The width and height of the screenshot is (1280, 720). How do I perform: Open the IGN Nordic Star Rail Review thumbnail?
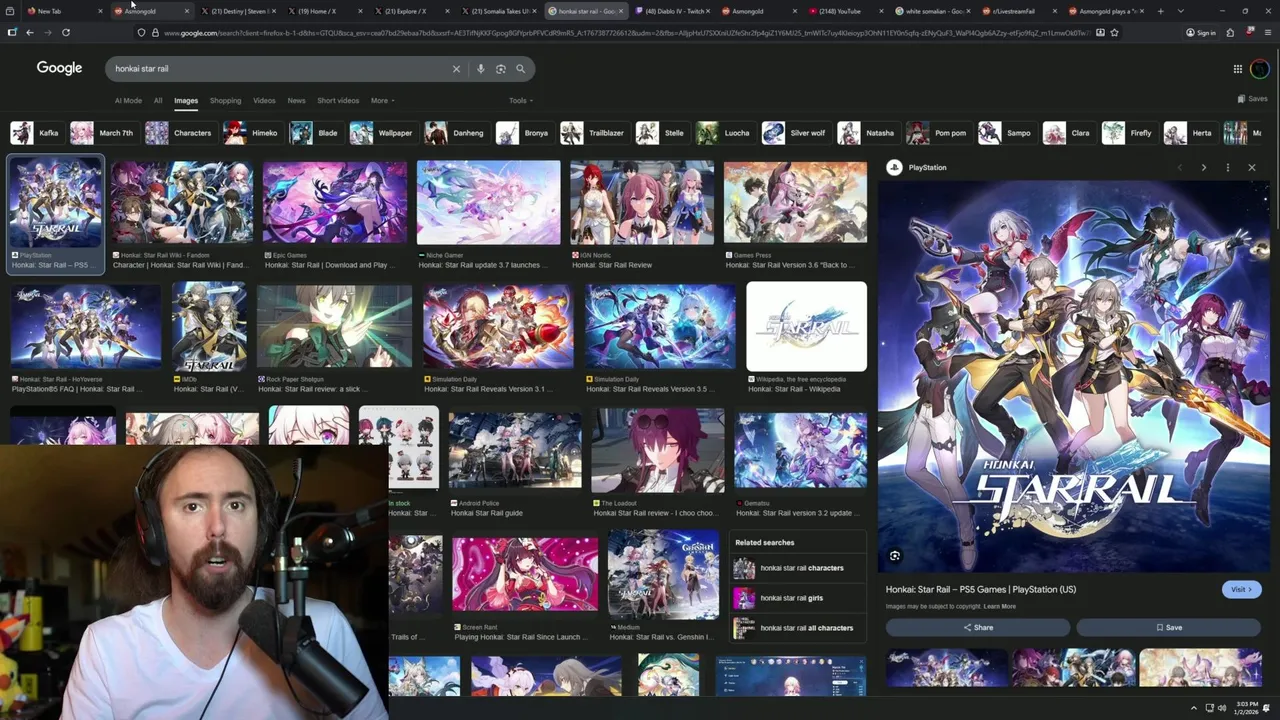(x=642, y=202)
